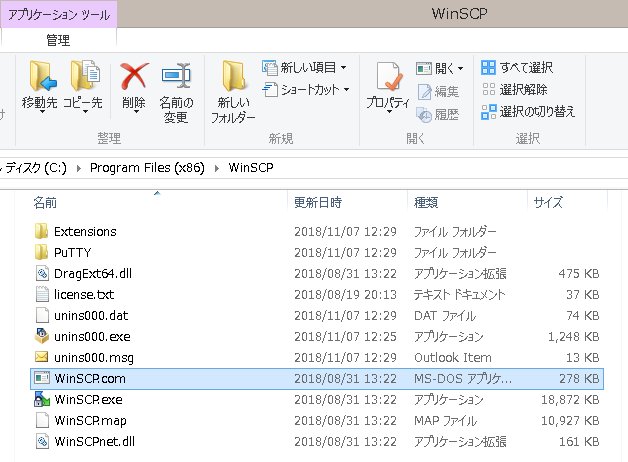628x462 pixels.
Task: Select the file name unins000.dat
Action: coord(91,315)
